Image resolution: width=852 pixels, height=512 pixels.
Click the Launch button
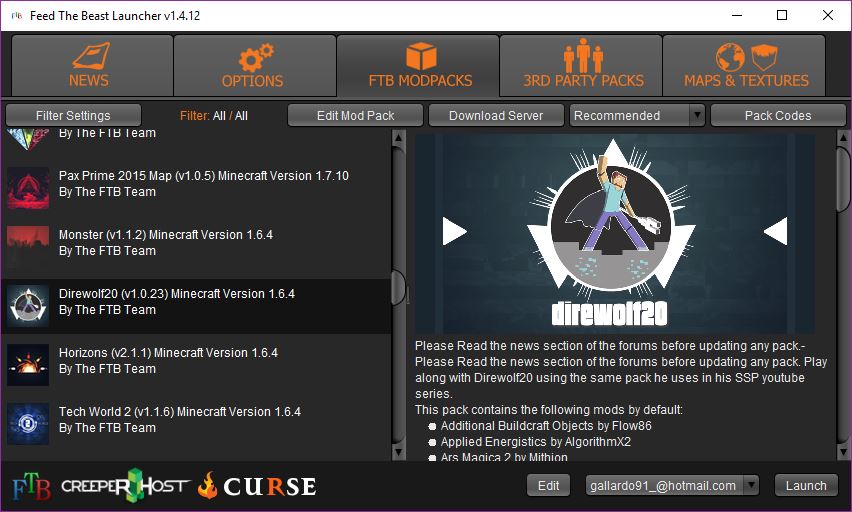click(x=806, y=485)
